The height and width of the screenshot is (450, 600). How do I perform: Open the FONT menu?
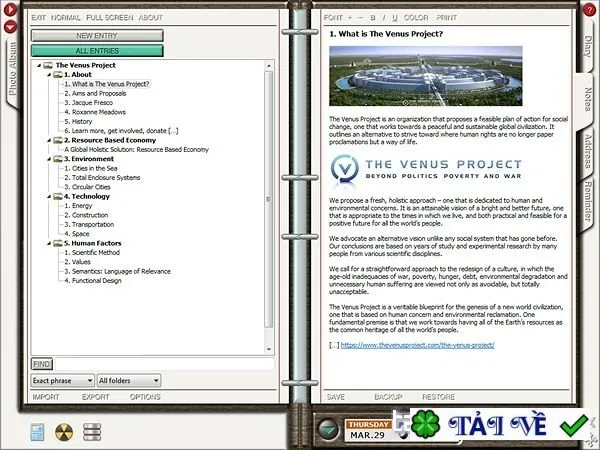click(333, 18)
